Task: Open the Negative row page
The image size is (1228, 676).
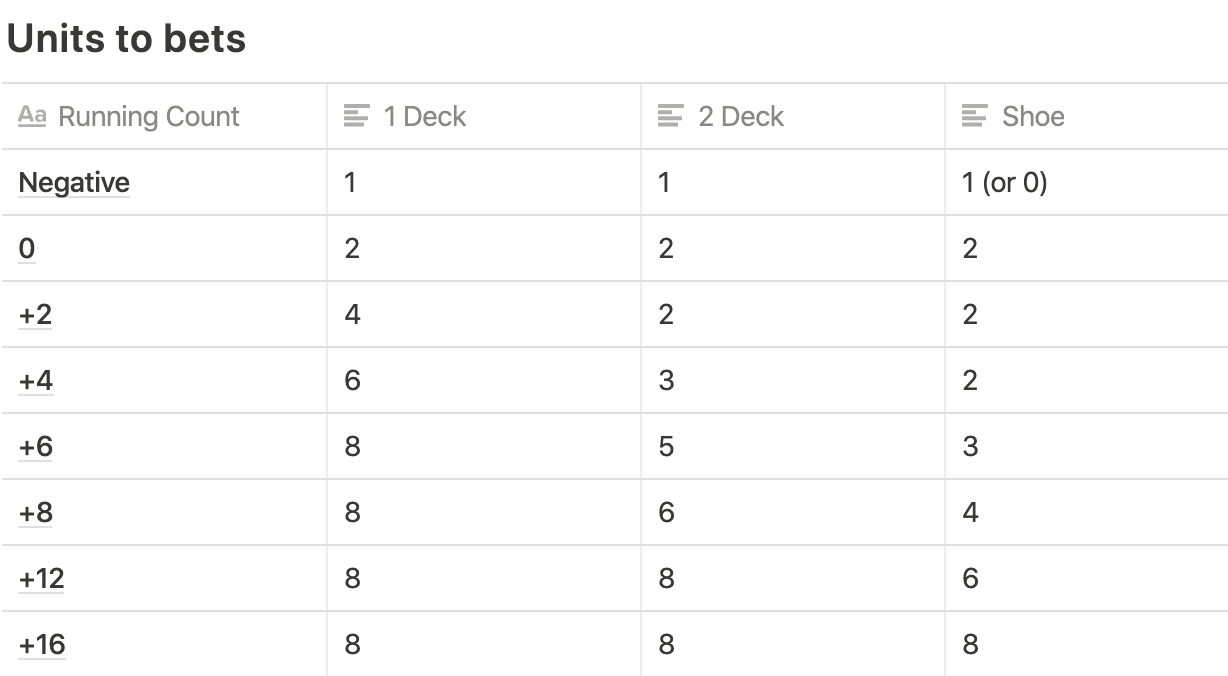Action: coord(74,183)
